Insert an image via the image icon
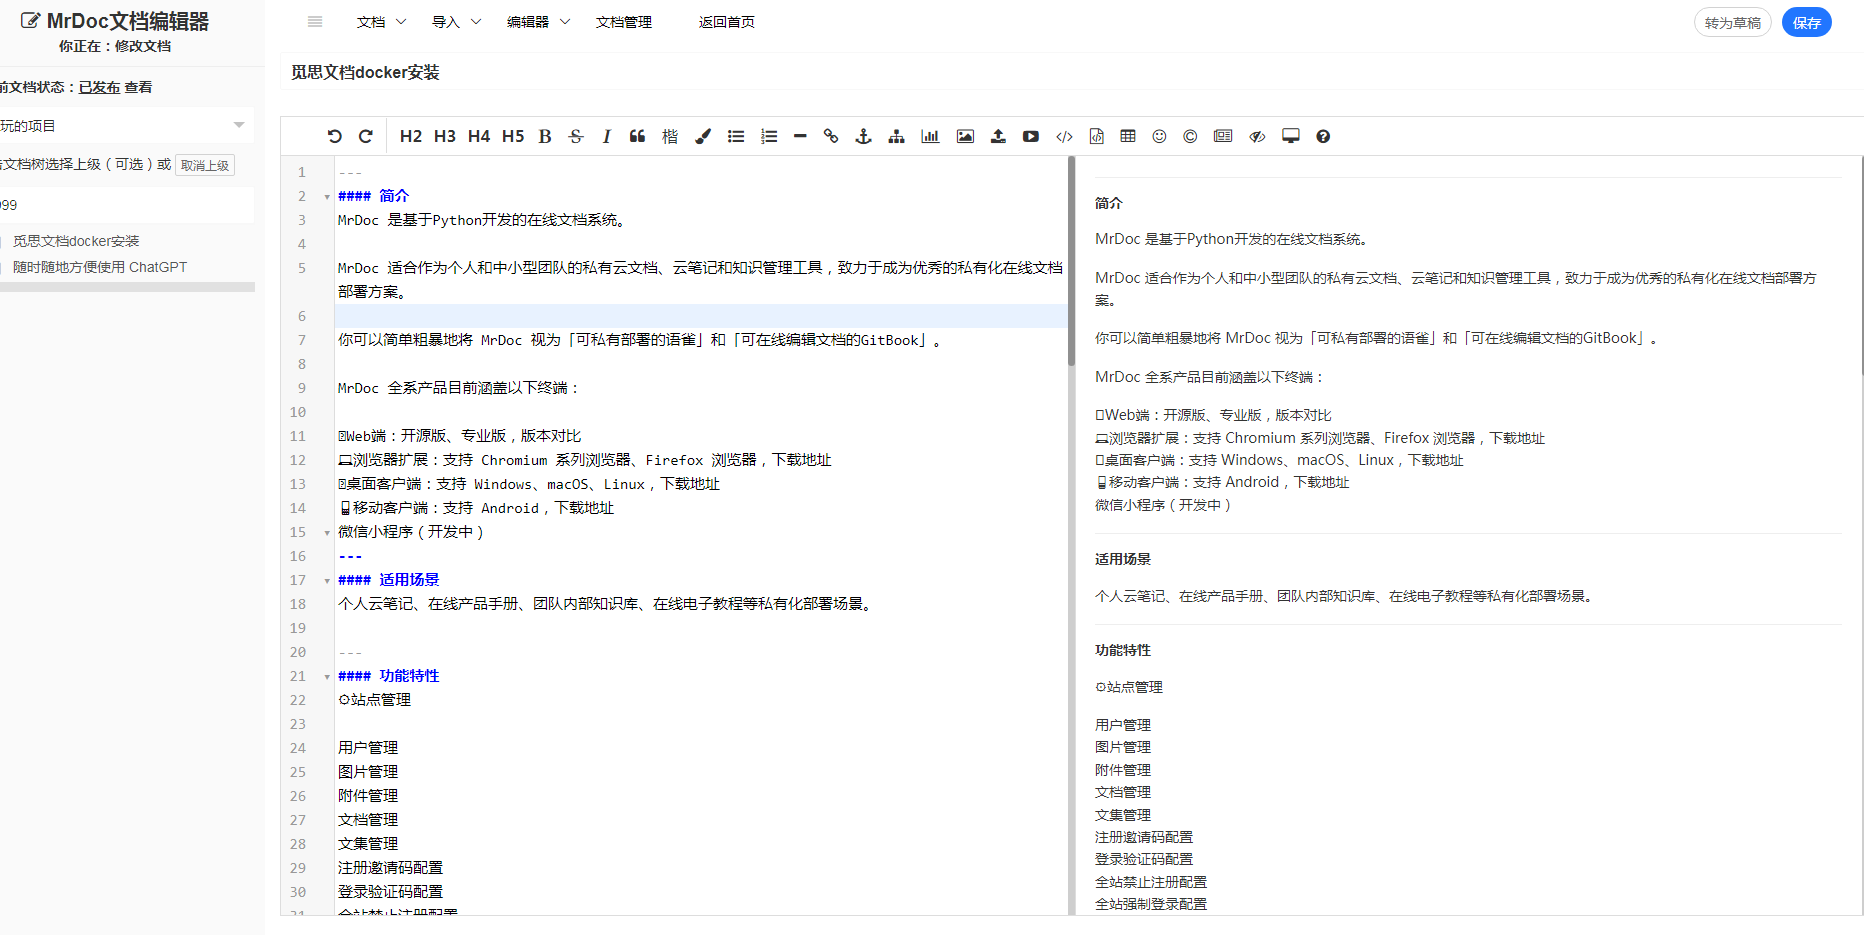Image resolution: width=1864 pixels, height=935 pixels. pyautogui.click(x=965, y=136)
